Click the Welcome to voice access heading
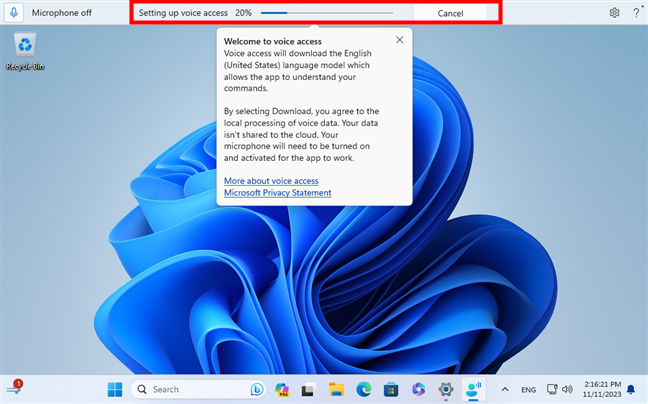648x404 pixels. click(x=273, y=41)
